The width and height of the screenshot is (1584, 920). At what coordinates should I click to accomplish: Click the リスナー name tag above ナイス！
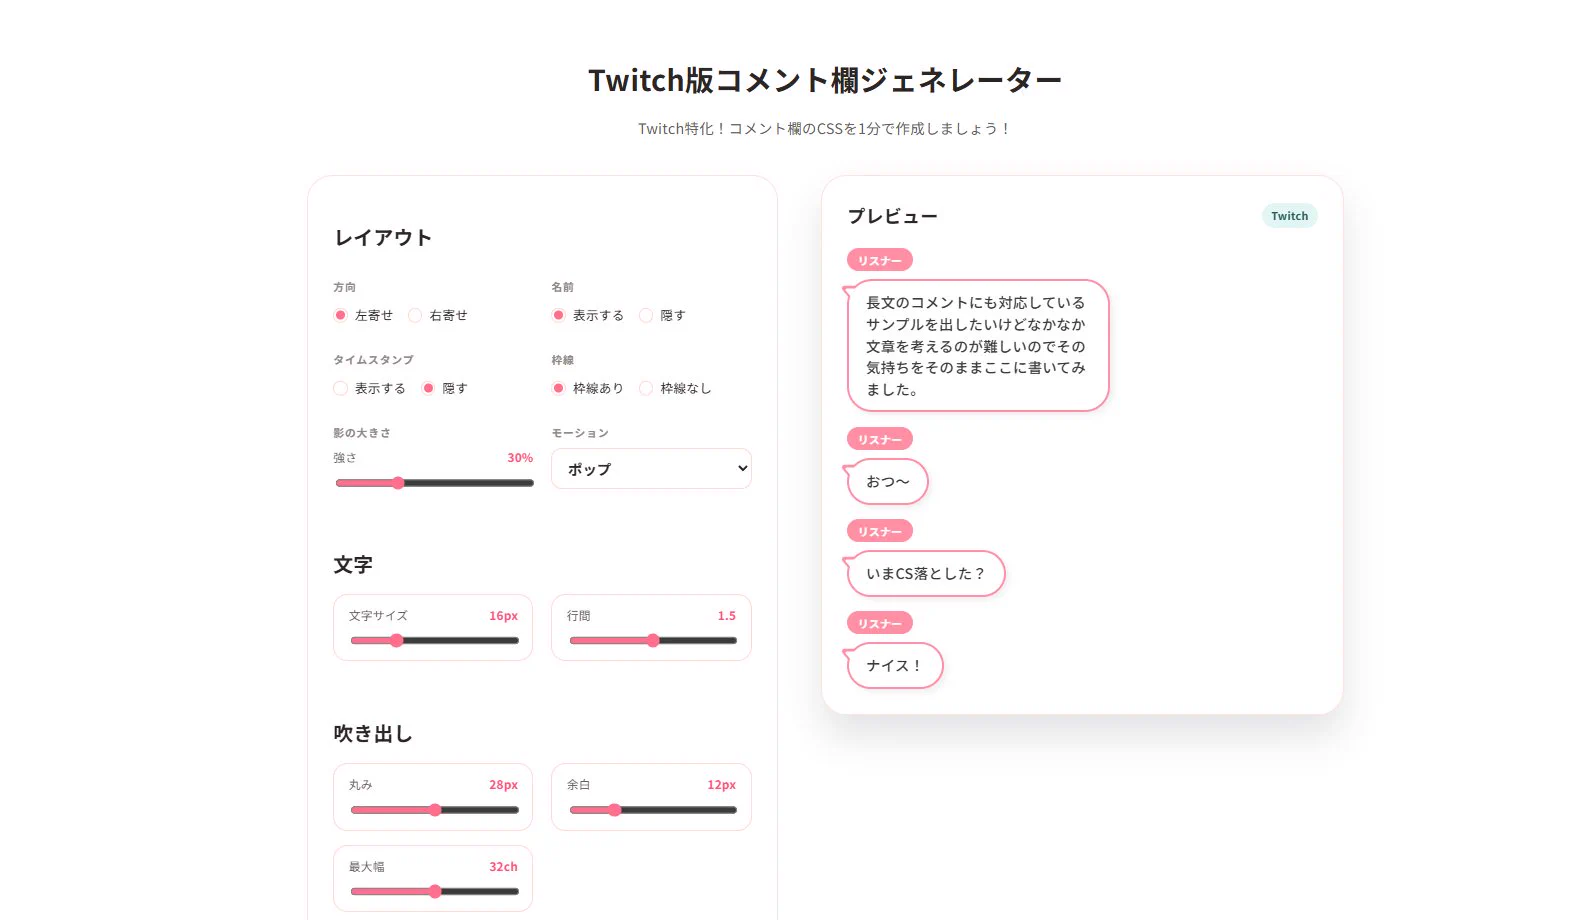click(880, 623)
